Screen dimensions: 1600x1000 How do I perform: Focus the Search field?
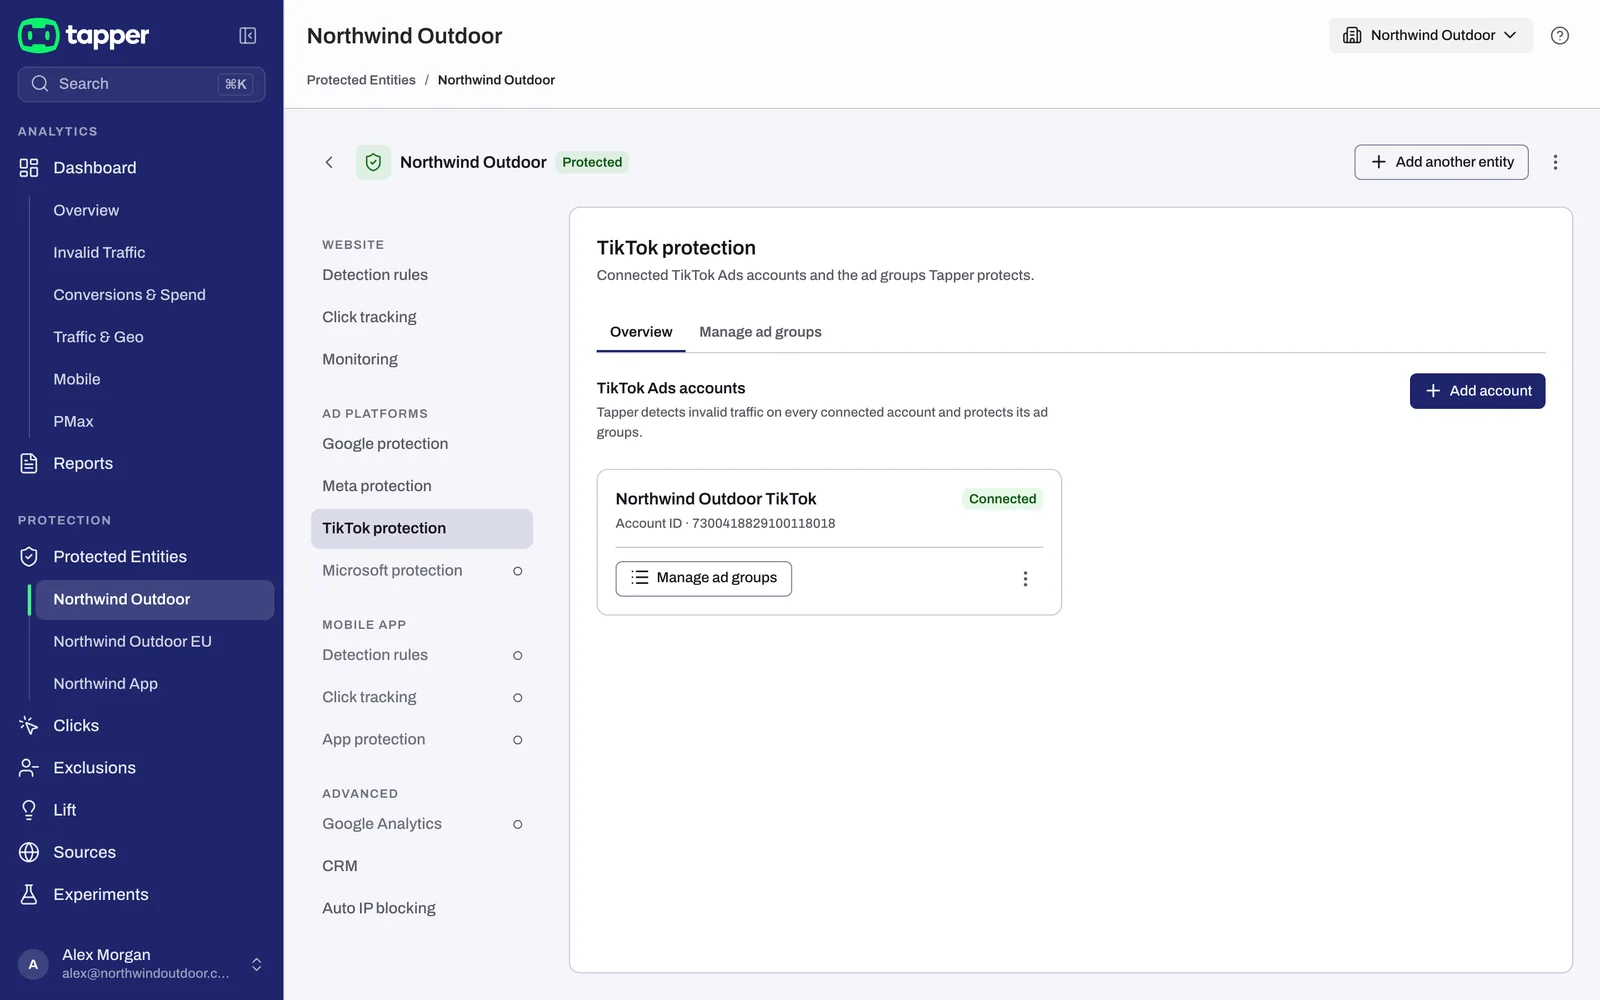141,84
